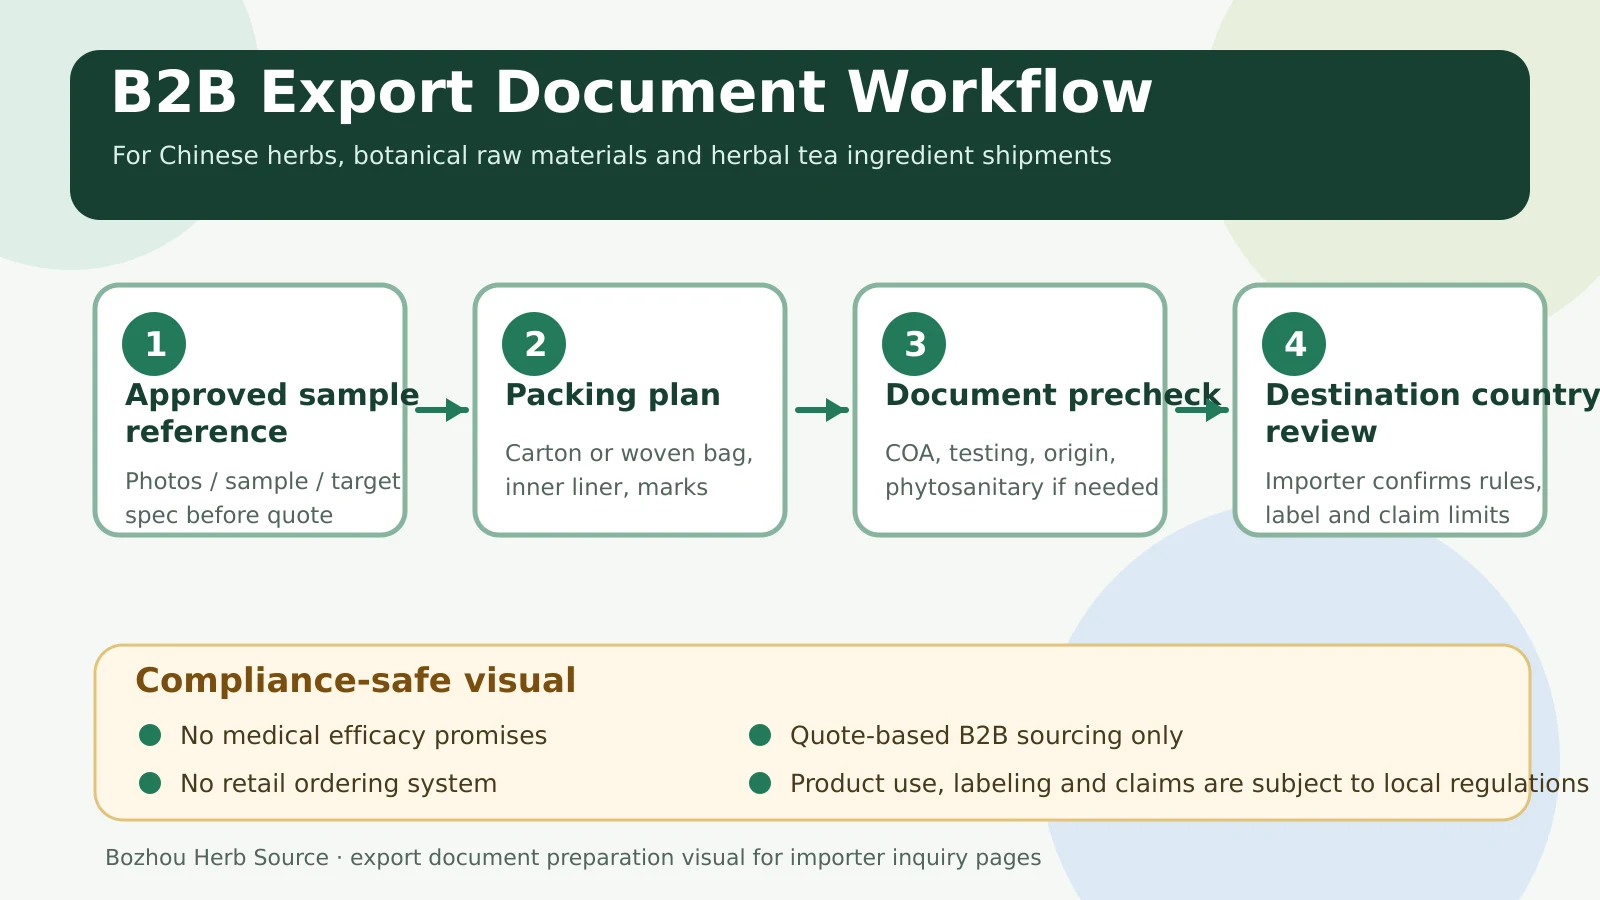Click 'Importer confirms rules, label and claim limits'
The height and width of the screenshot is (900, 1600).
[1404, 498]
